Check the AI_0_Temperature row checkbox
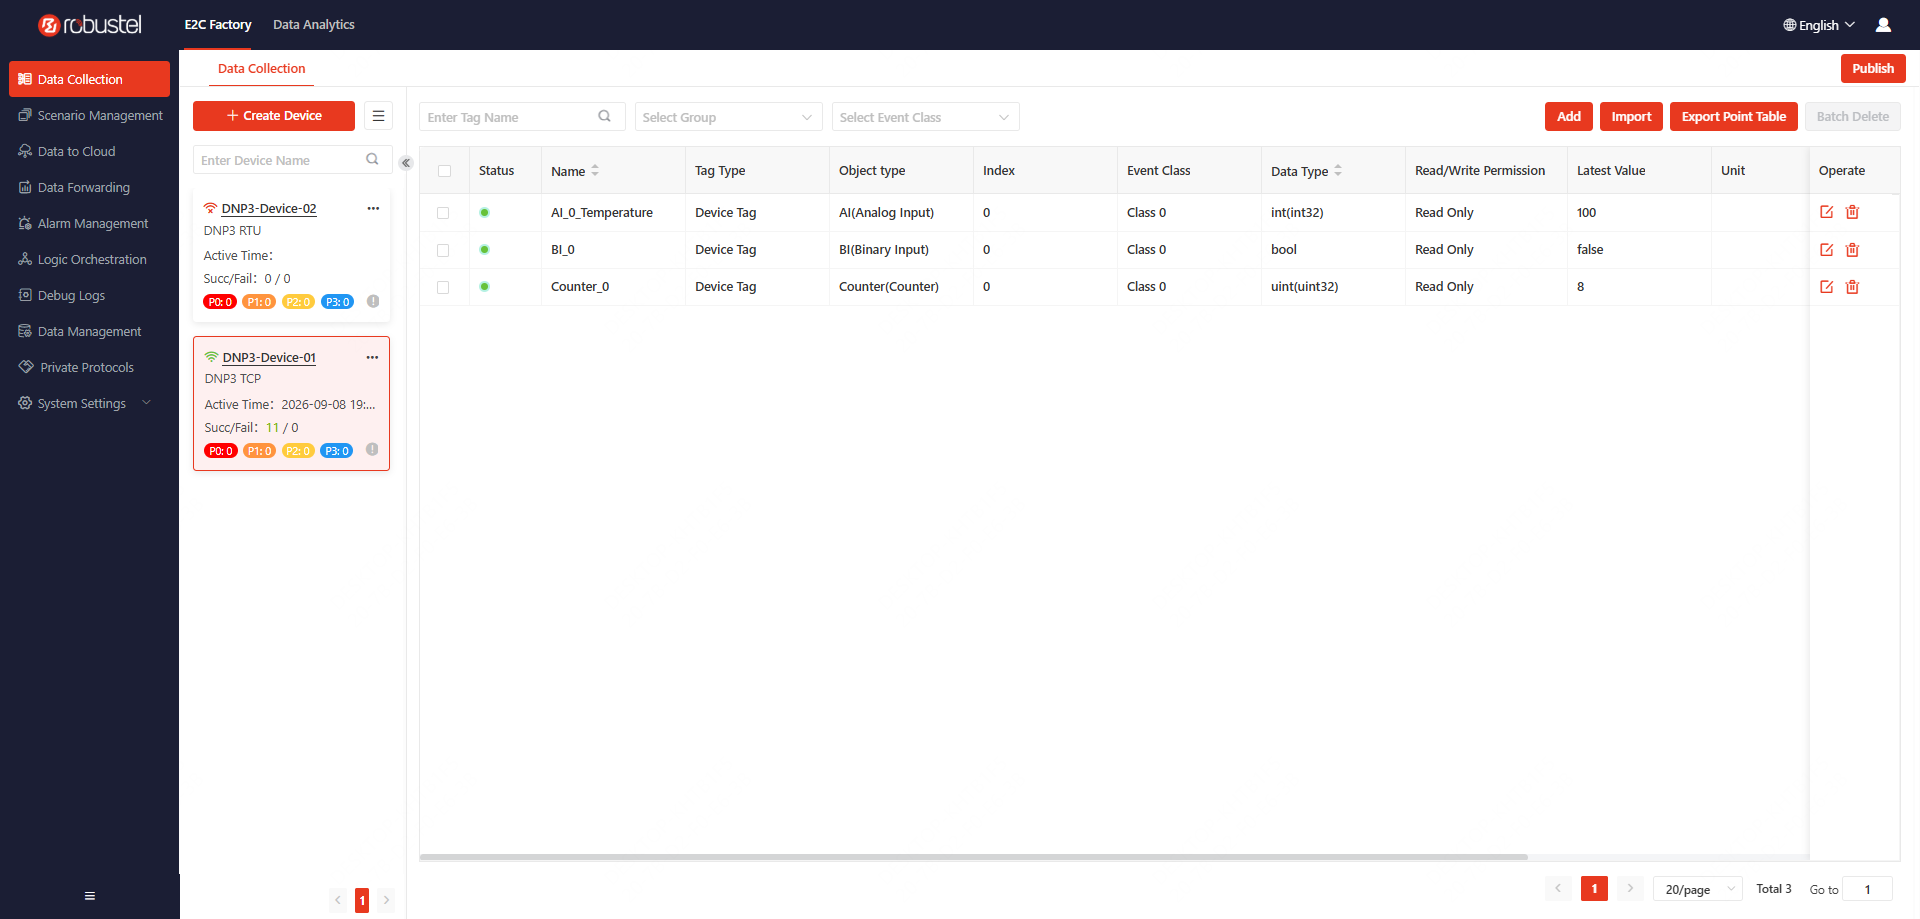Screen dimensions: 1920x919 [x=443, y=213]
